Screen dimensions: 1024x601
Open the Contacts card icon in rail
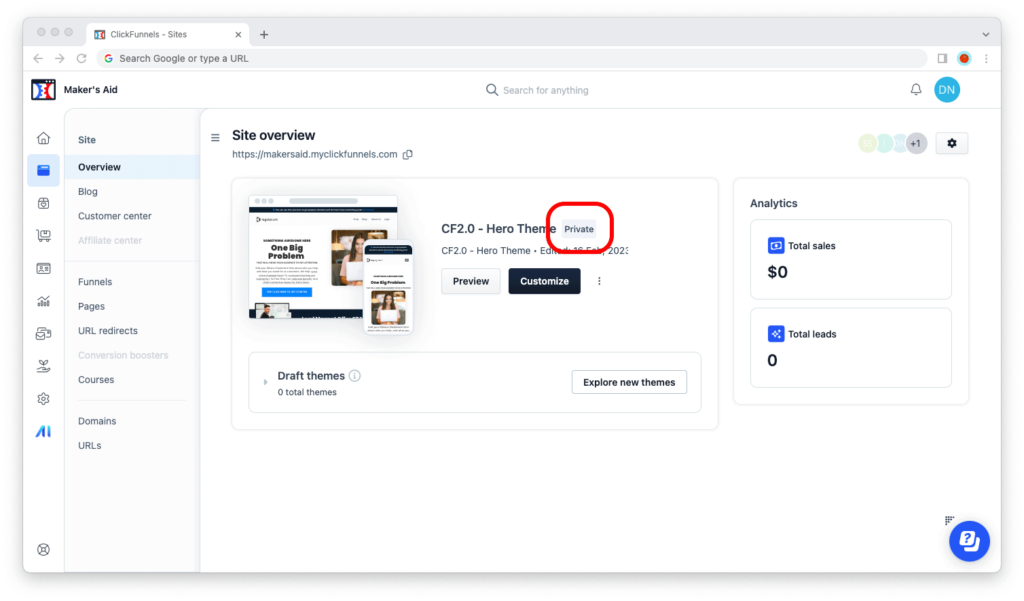coord(44,268)
